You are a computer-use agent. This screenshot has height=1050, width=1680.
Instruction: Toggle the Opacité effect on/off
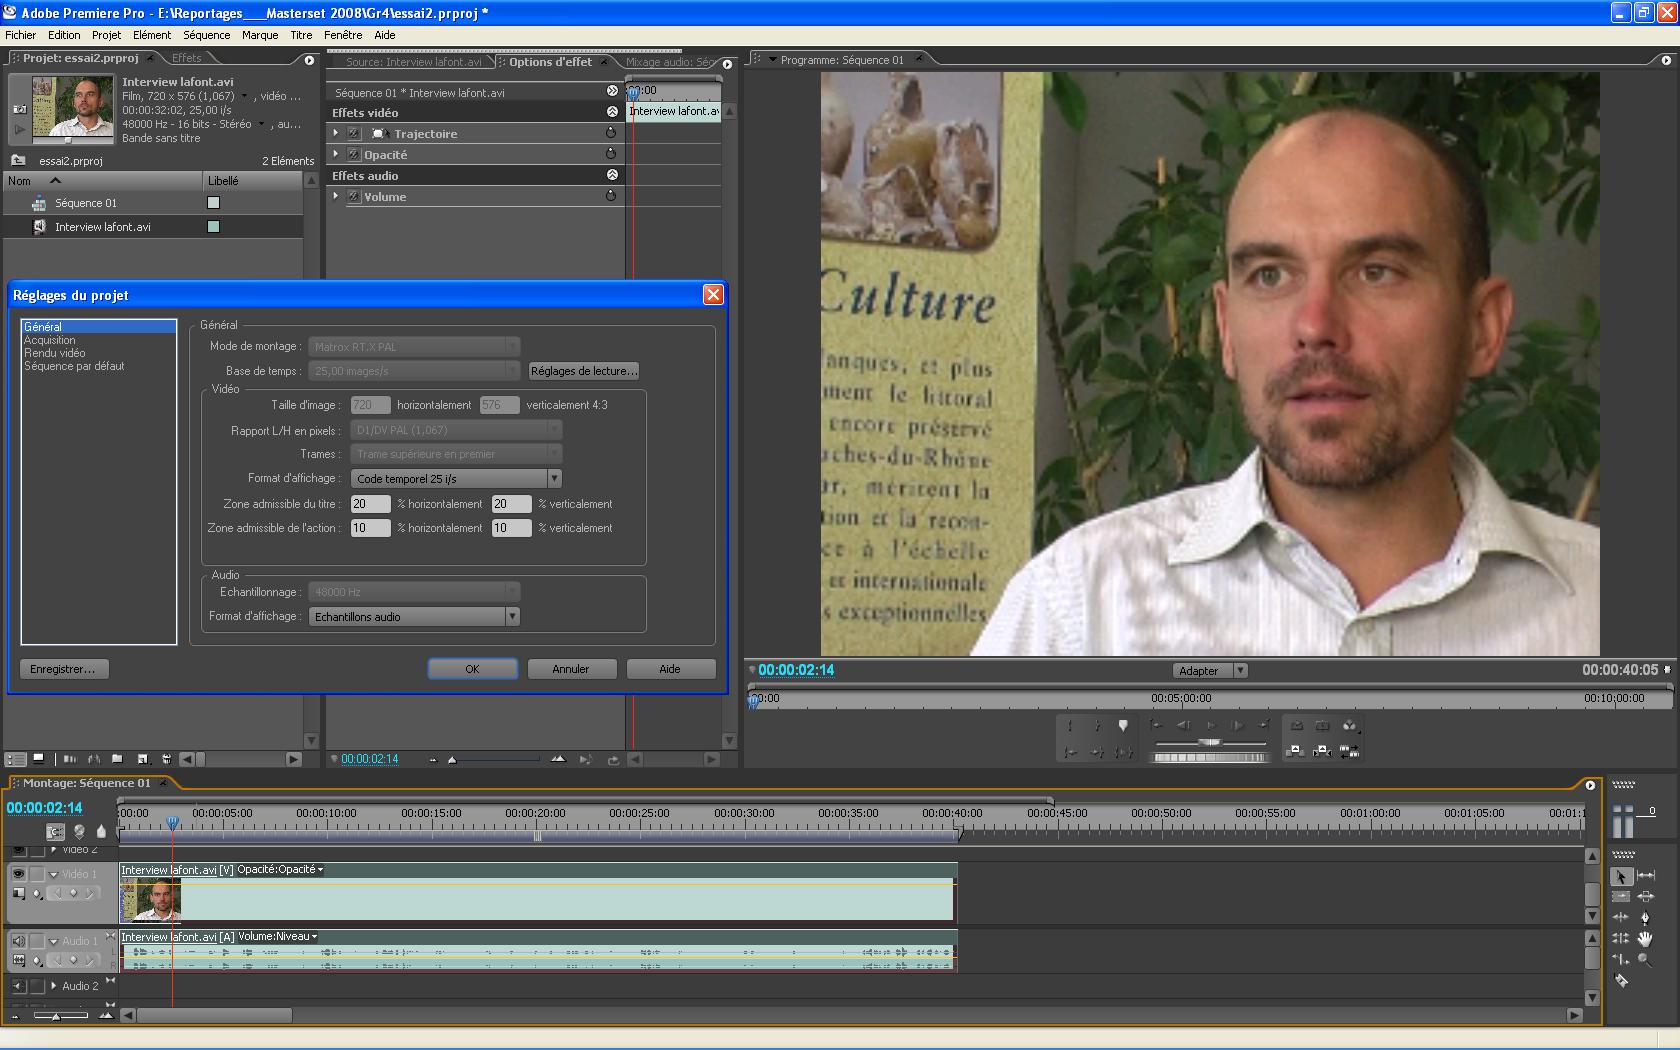pyautogui.click(x=353, y=154)
